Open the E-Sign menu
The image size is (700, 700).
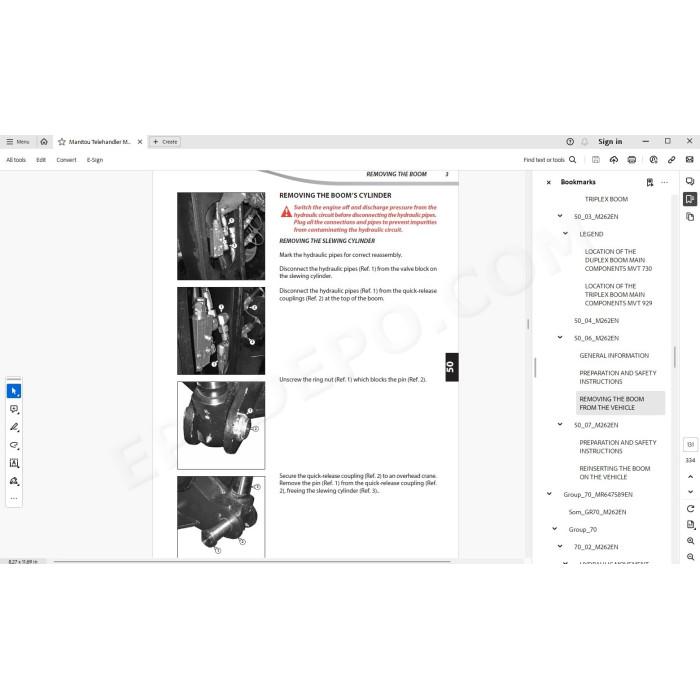[95, 160]
